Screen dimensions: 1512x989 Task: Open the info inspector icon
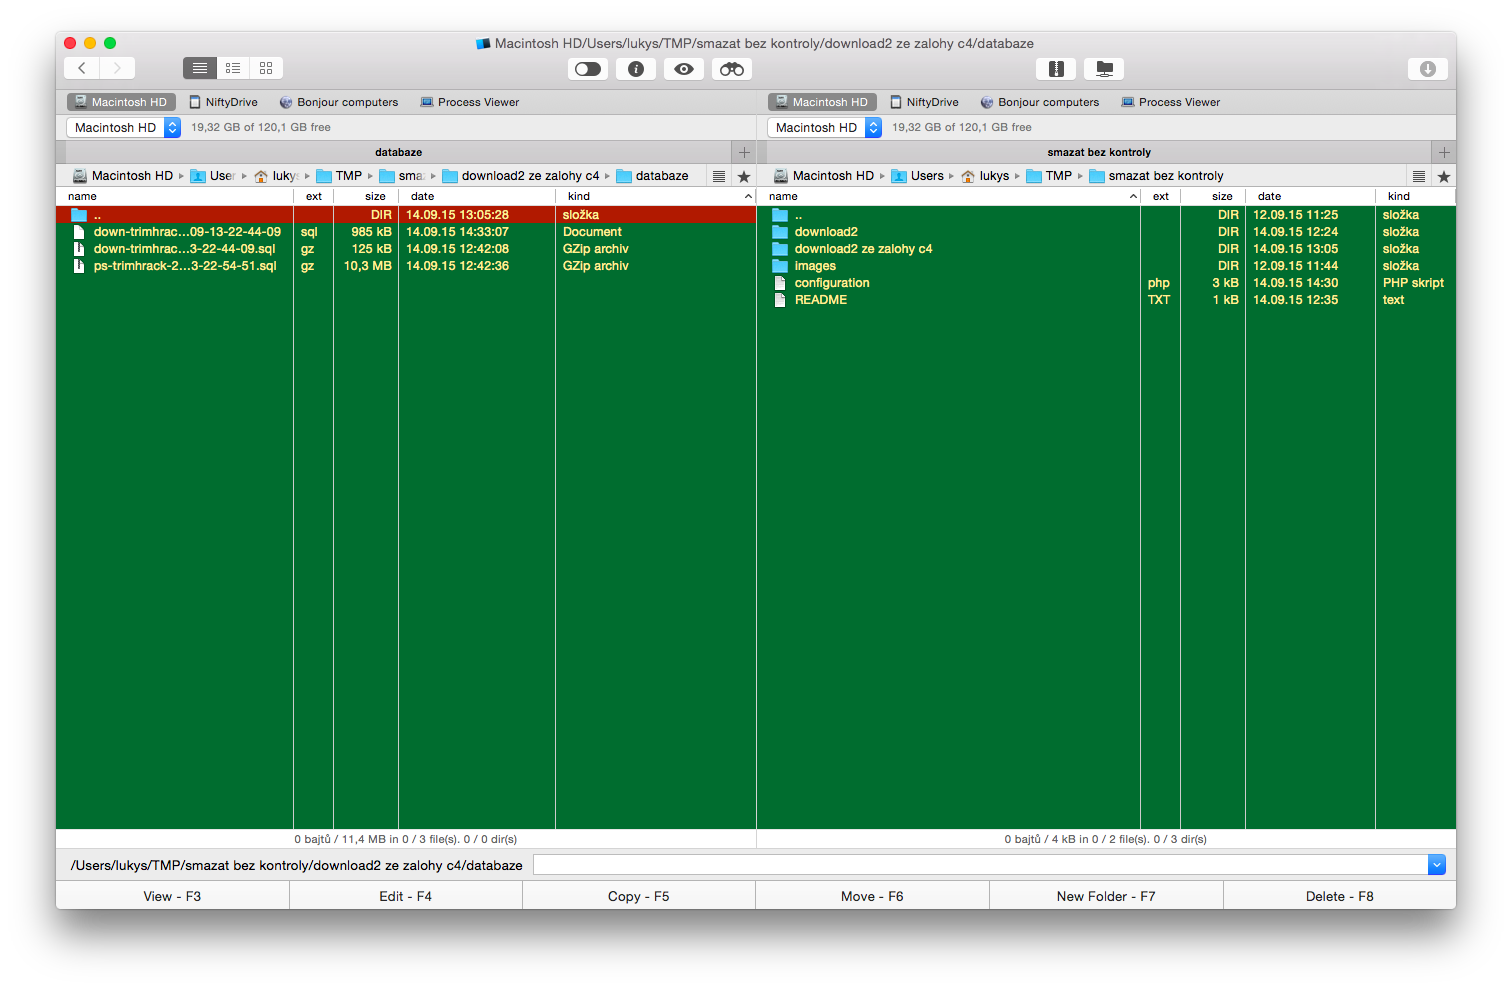click(x=636, y=69)
